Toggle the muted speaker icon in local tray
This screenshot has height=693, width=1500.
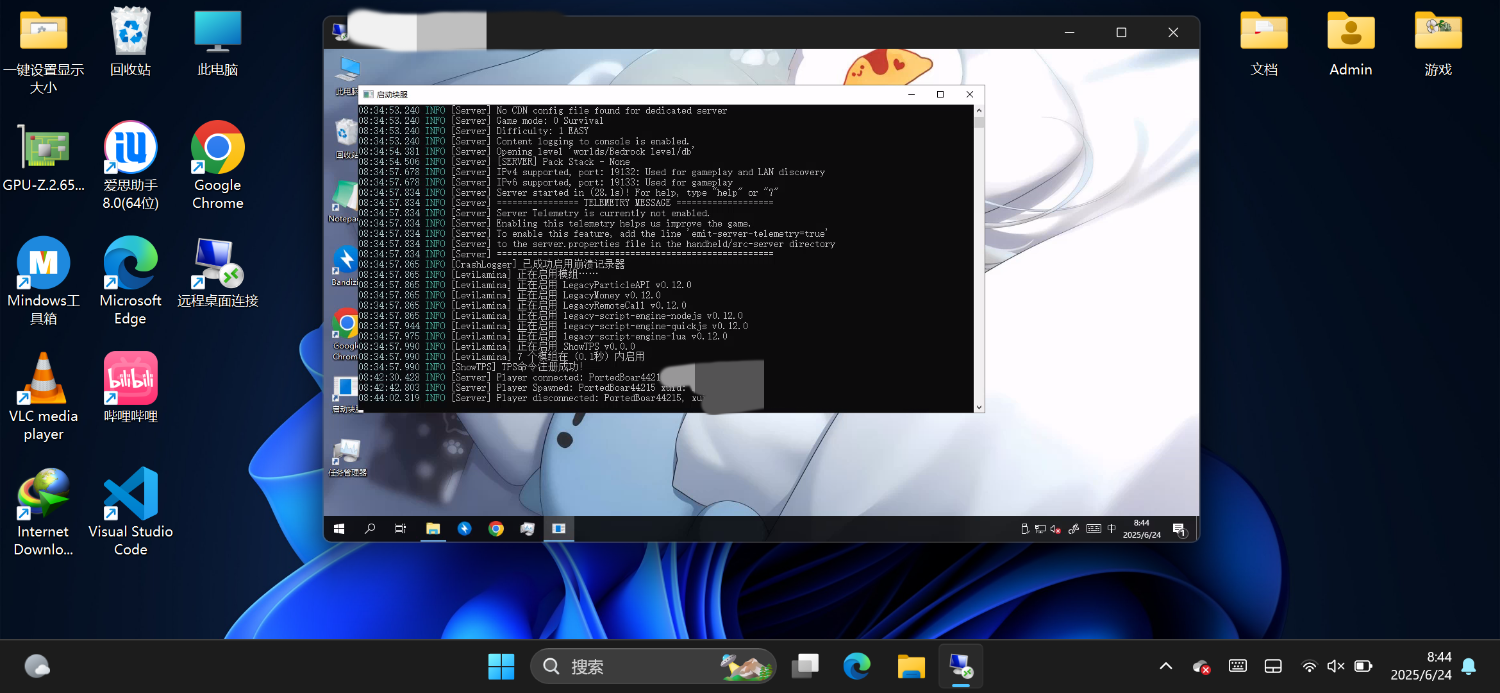pyautogui.click(x=1336, y=666)
